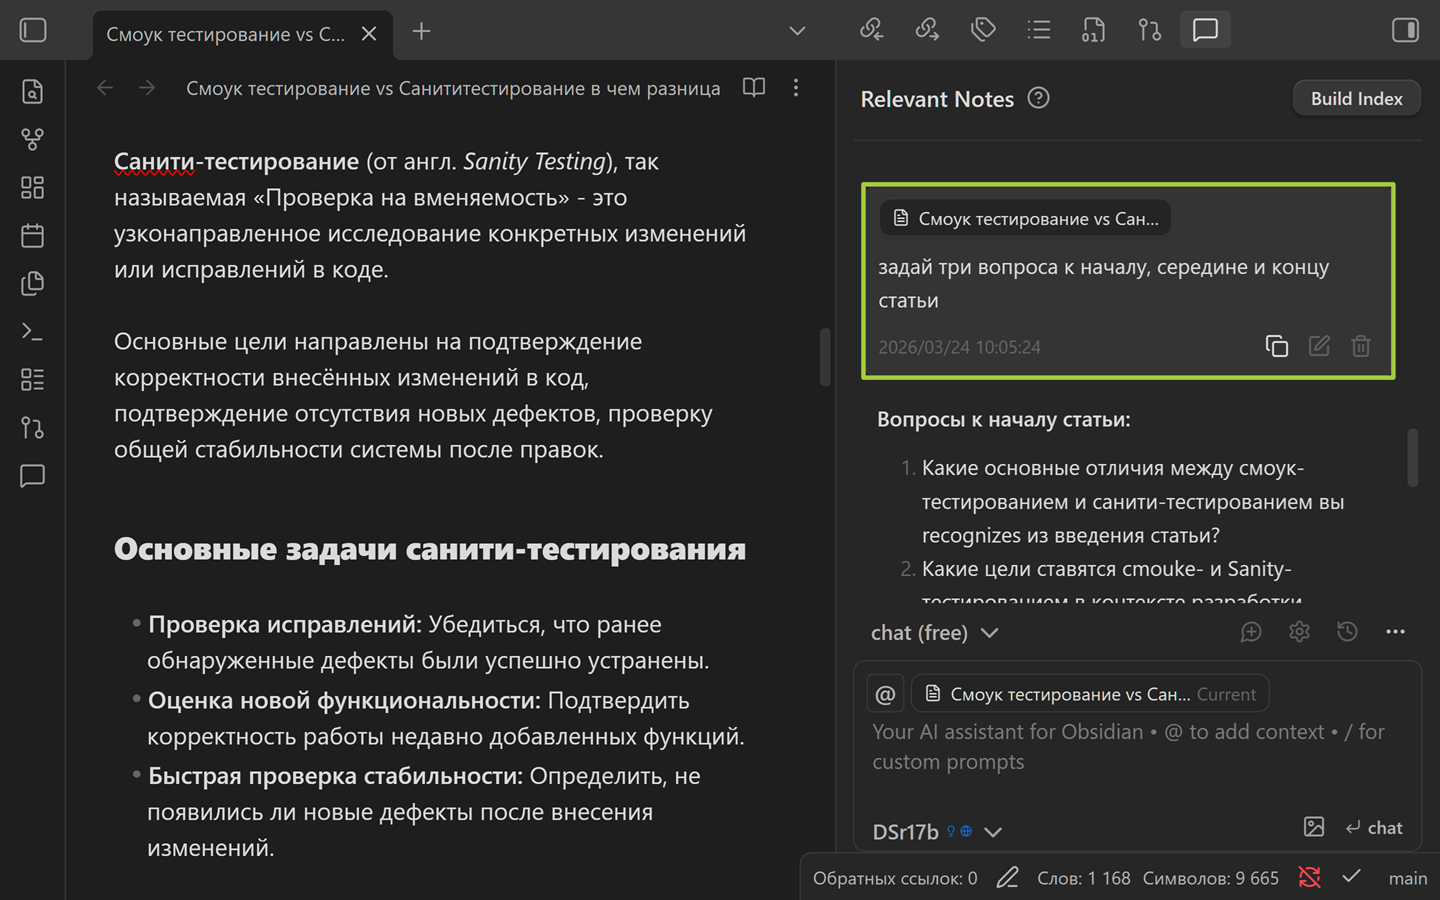Switch to the Backlinks sidebar tab
The height and width of the screenshot is (900, 1440).
[871, 30]
